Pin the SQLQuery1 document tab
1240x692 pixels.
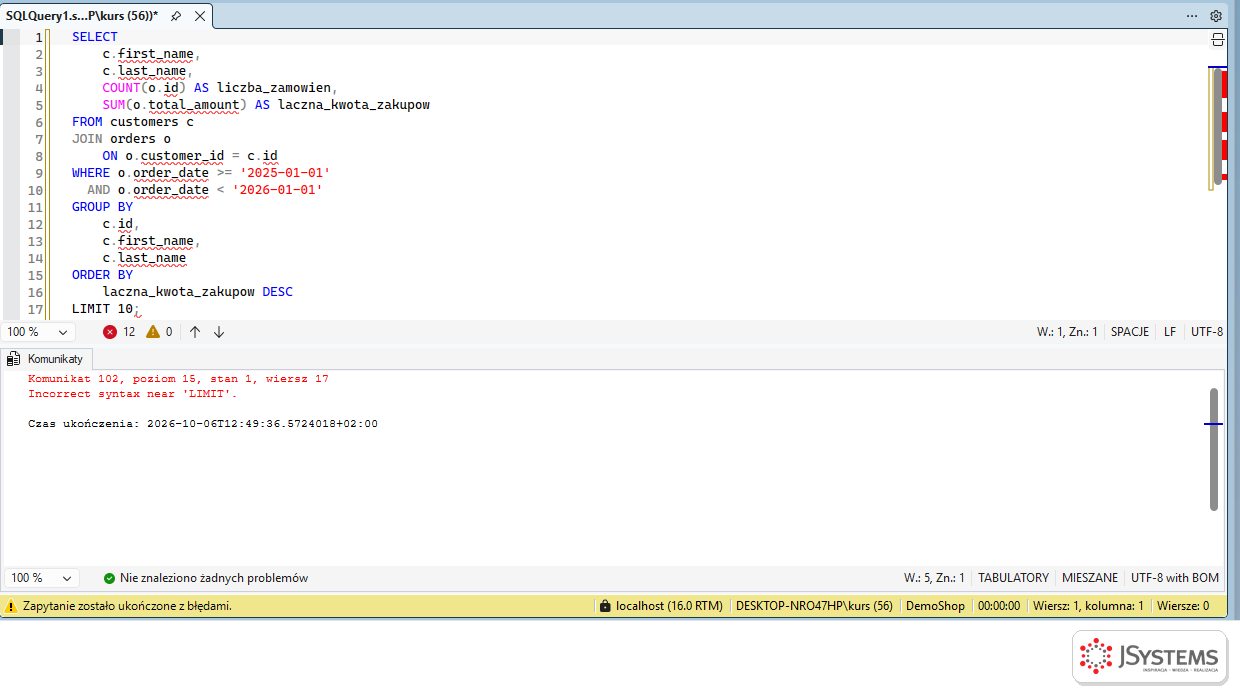[176, 16]
